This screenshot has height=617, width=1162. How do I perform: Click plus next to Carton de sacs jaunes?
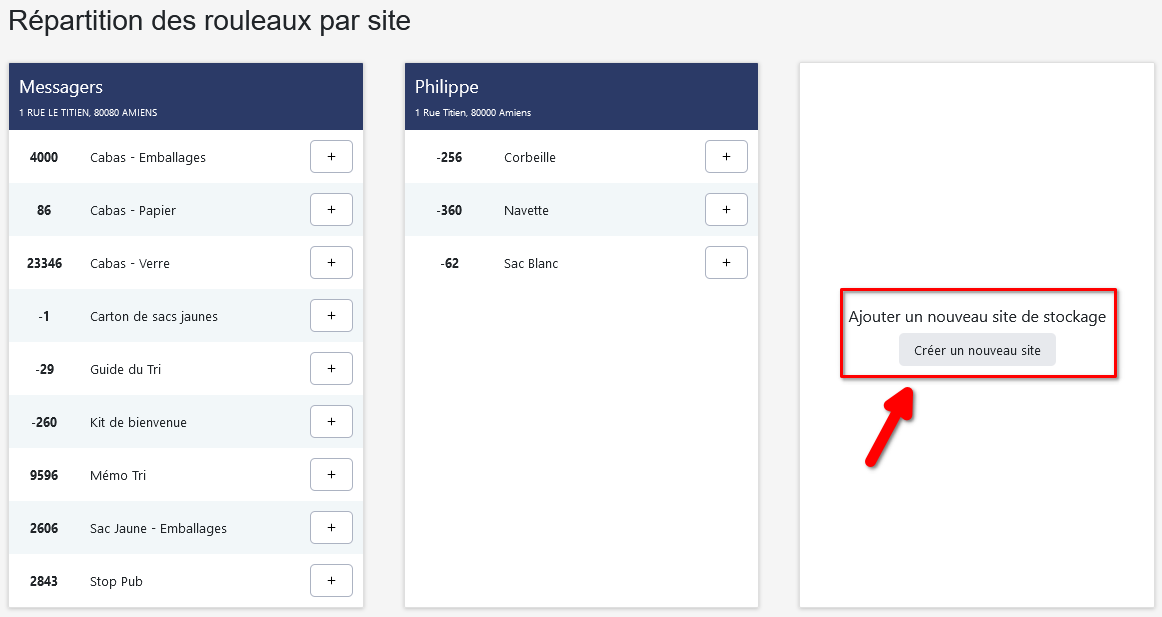pyautogui.click(x=331, y=316)
